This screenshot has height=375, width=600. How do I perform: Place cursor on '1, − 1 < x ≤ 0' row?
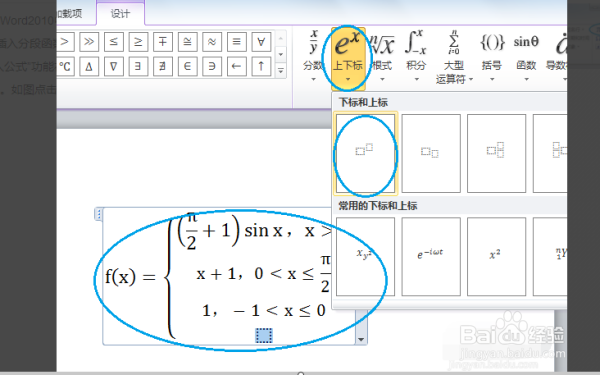(264, 310)
